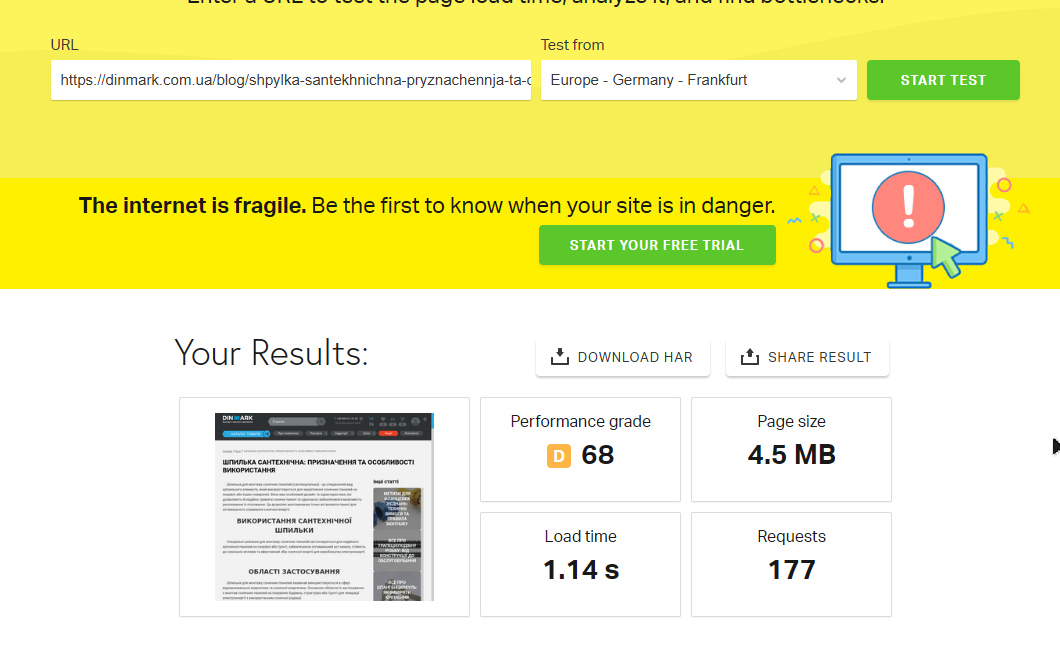Click the Page size 4.5 MB card

point(791,450)
